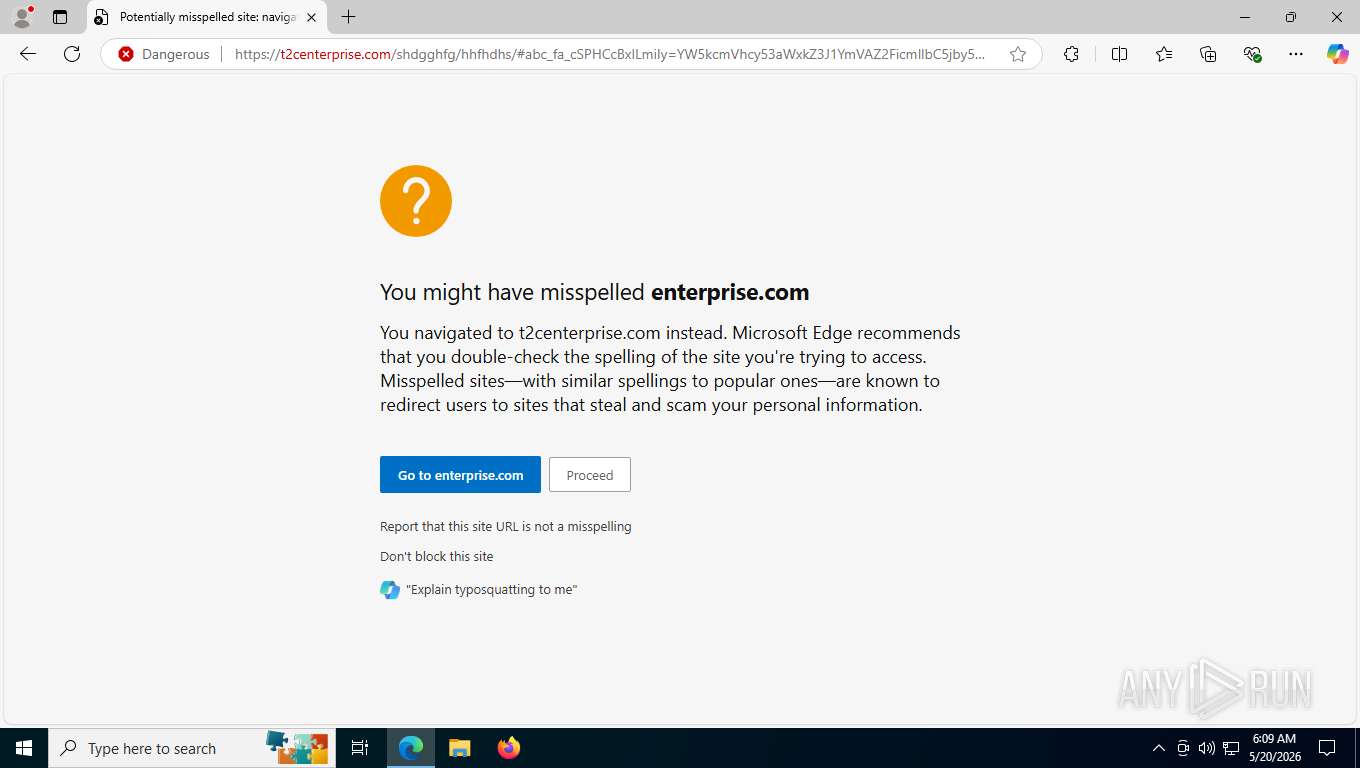The image size is (1360, 768).
Task: Open the volume control
Action: click(x=1207, y=748)
